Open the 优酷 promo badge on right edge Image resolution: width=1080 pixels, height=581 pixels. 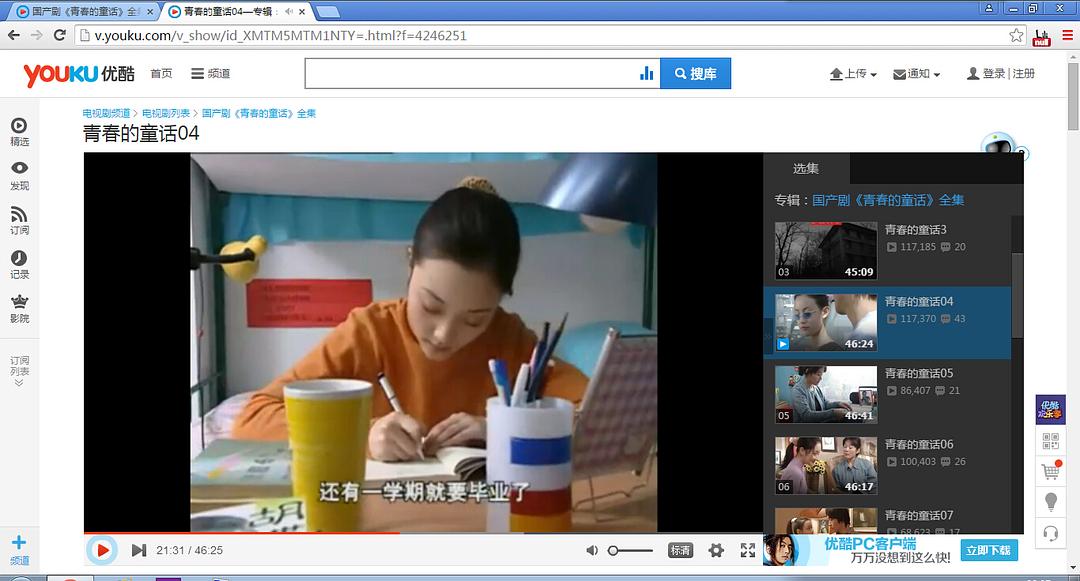[1050, 410]
